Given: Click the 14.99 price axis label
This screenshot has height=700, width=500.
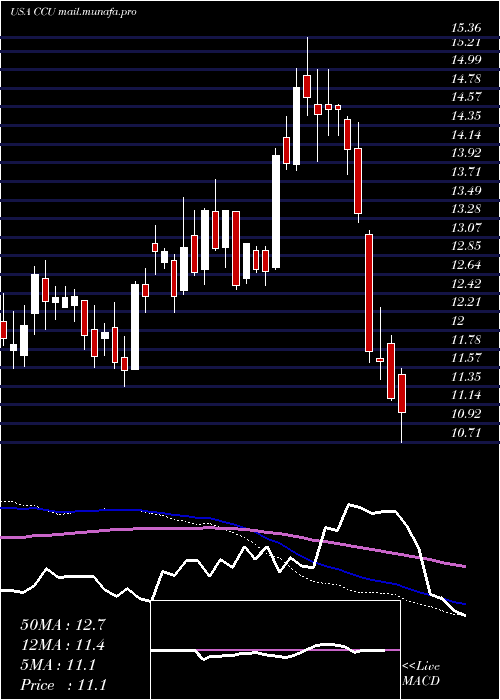Looking at the screenshot, I should 466,61.
